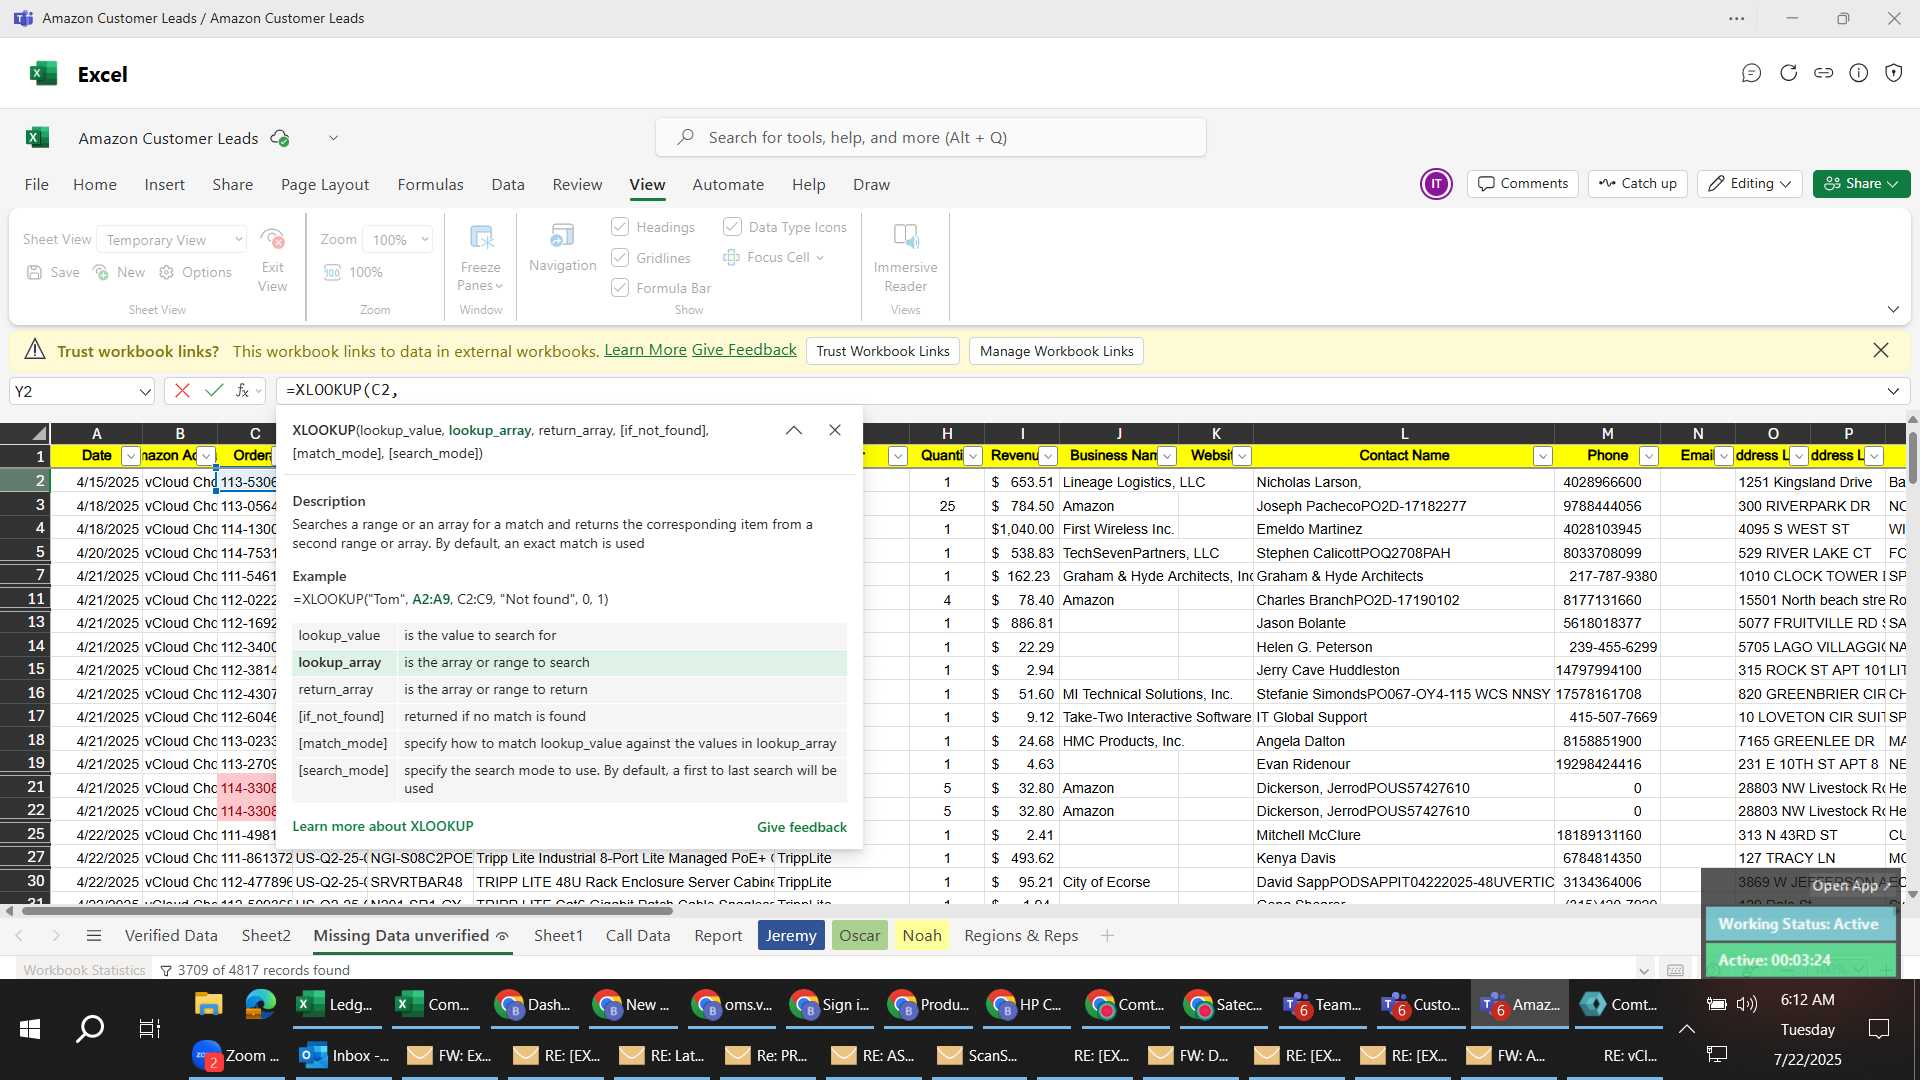
Task: Open Windows Start menu
Action: point(30,1028)
